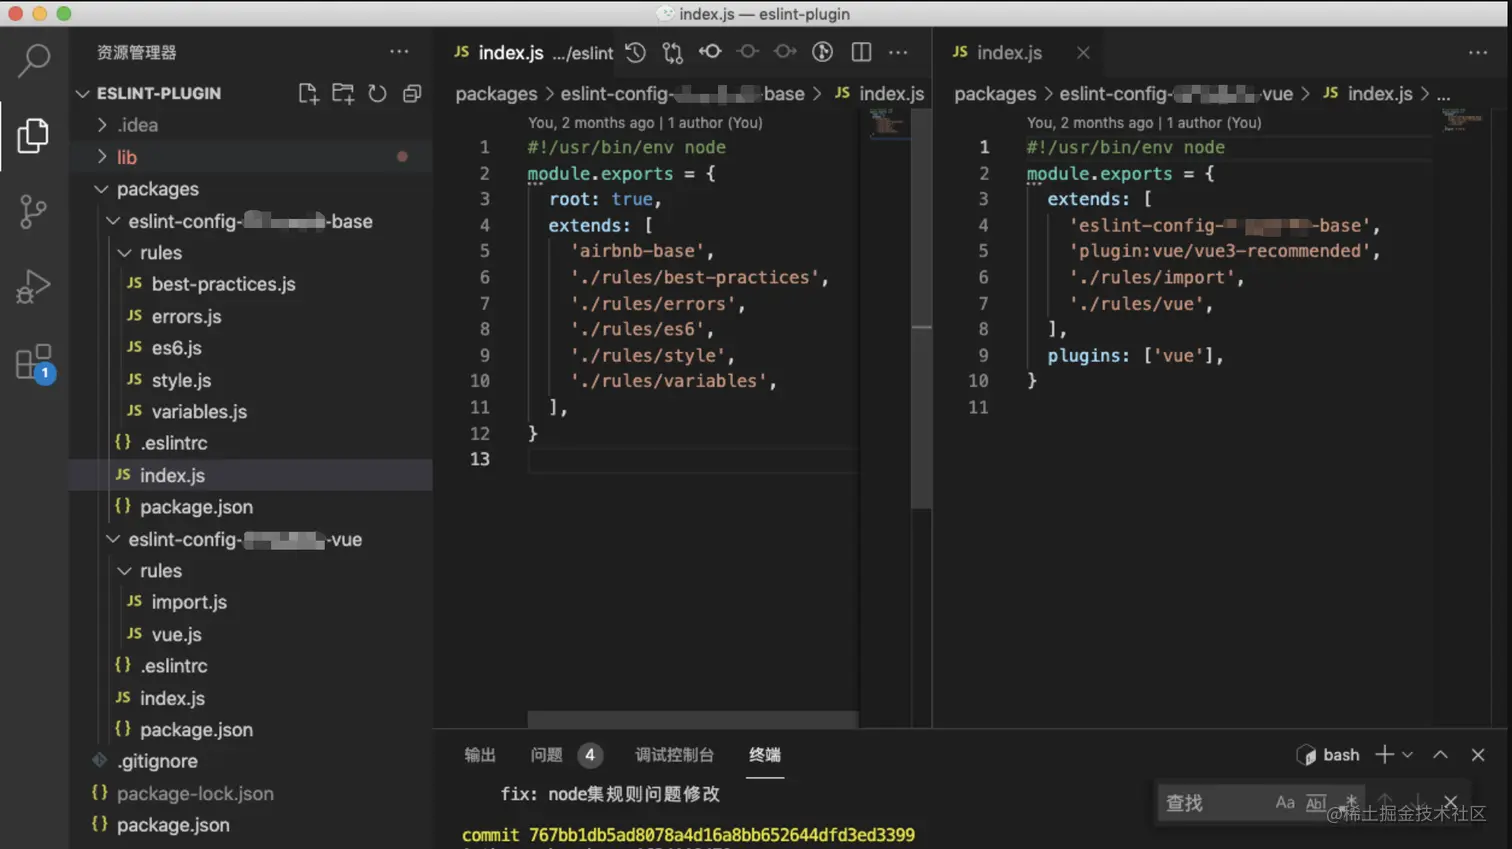
Task: Create a new folder in ESLINT-PLUGIN
Action: pos(343,93)
